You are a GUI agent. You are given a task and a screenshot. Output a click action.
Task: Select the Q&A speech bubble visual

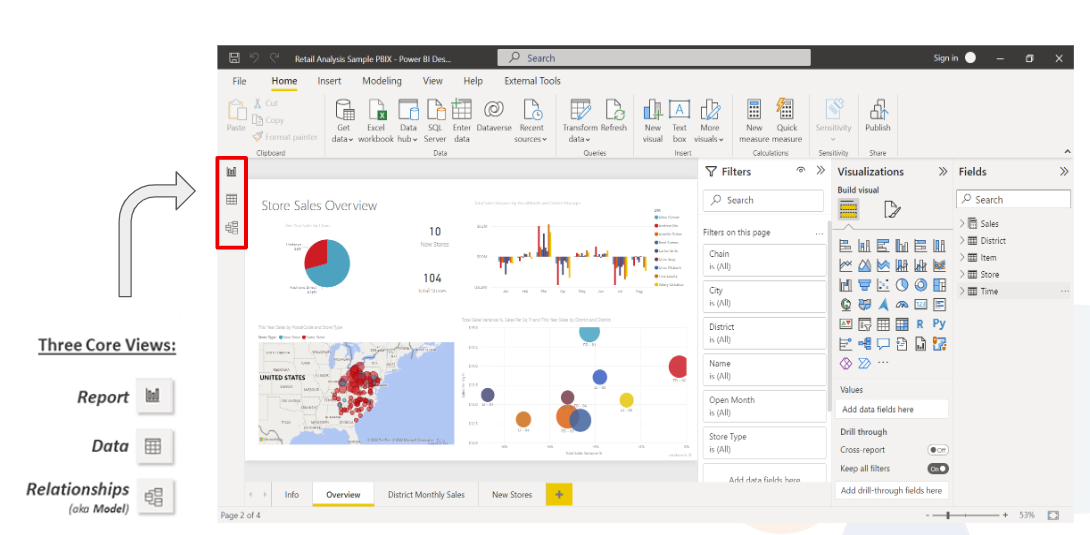click(x=883, y=343)
